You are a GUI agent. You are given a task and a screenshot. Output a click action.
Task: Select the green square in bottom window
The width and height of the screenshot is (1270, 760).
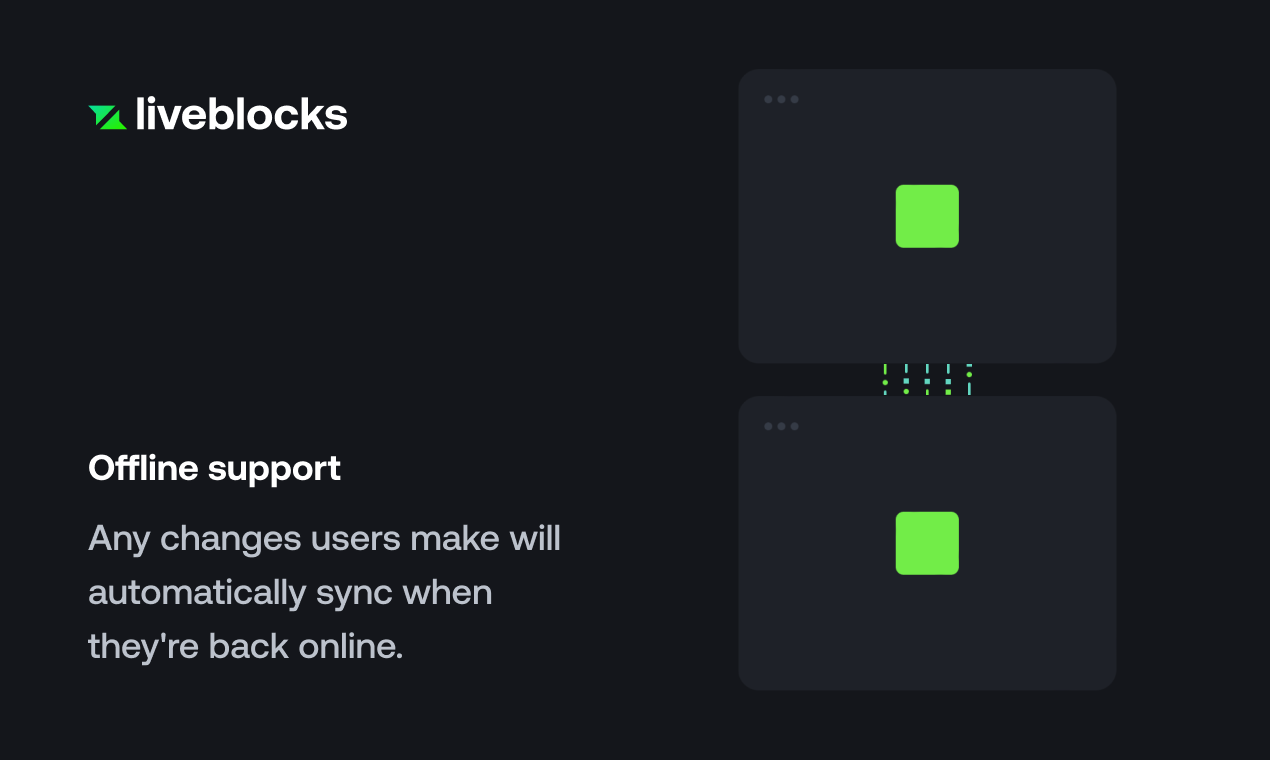coord(927,543)
